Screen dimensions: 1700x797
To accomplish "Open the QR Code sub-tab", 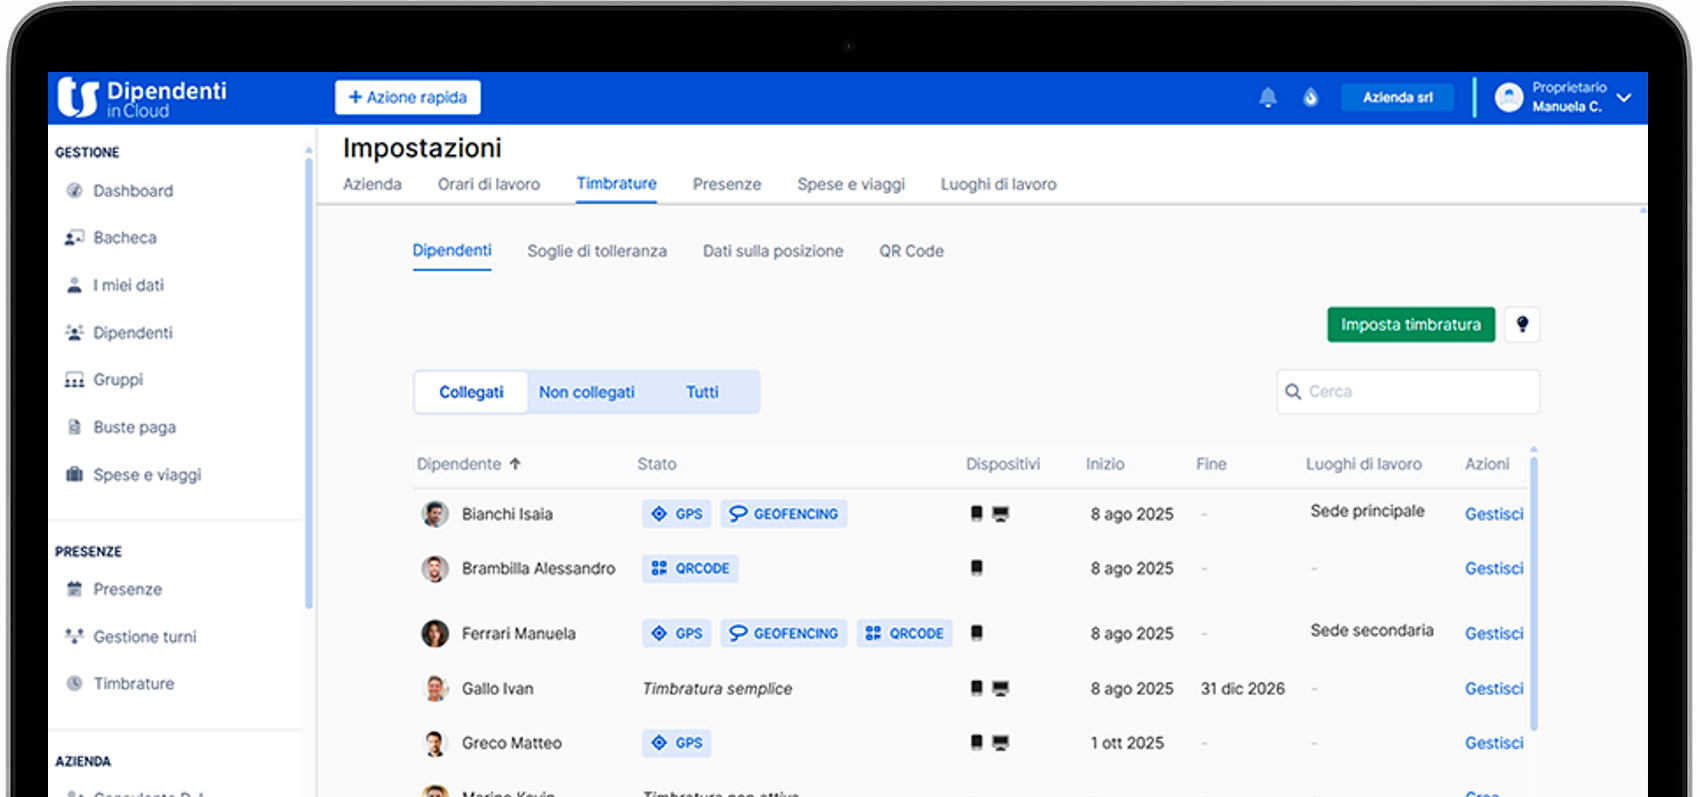I will click(911, 251).
